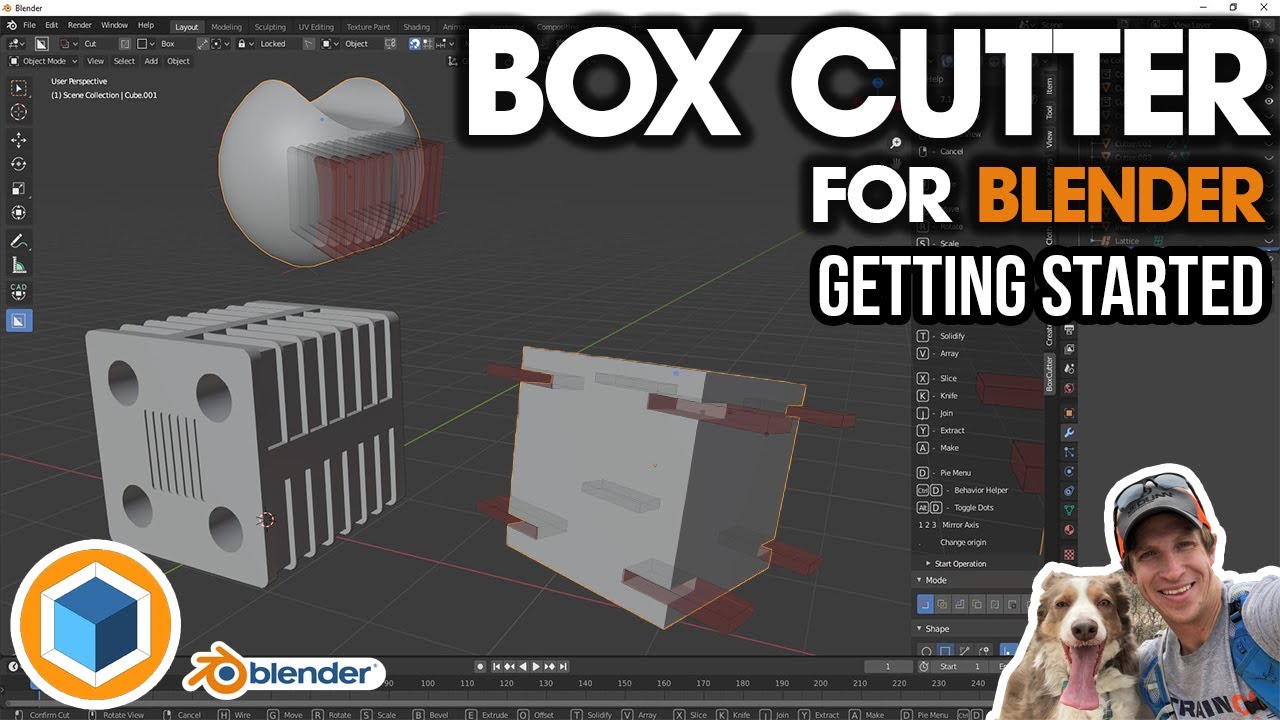
Task: Select the 3D Cursor tool
Action: 19,112
